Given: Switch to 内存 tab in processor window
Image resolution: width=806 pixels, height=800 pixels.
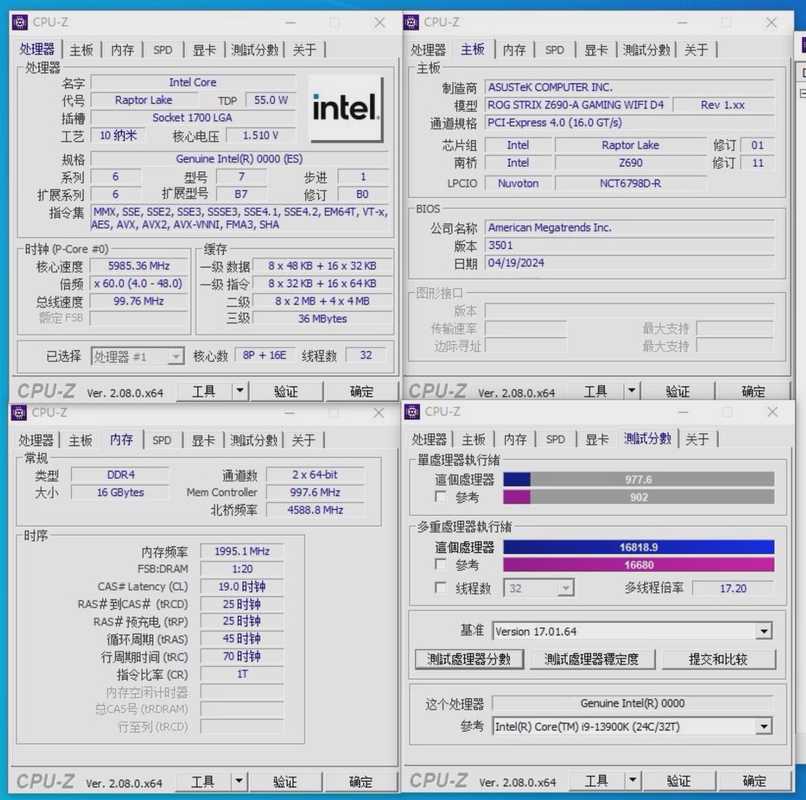Looking at the screenshot, I should click(122, 50).
